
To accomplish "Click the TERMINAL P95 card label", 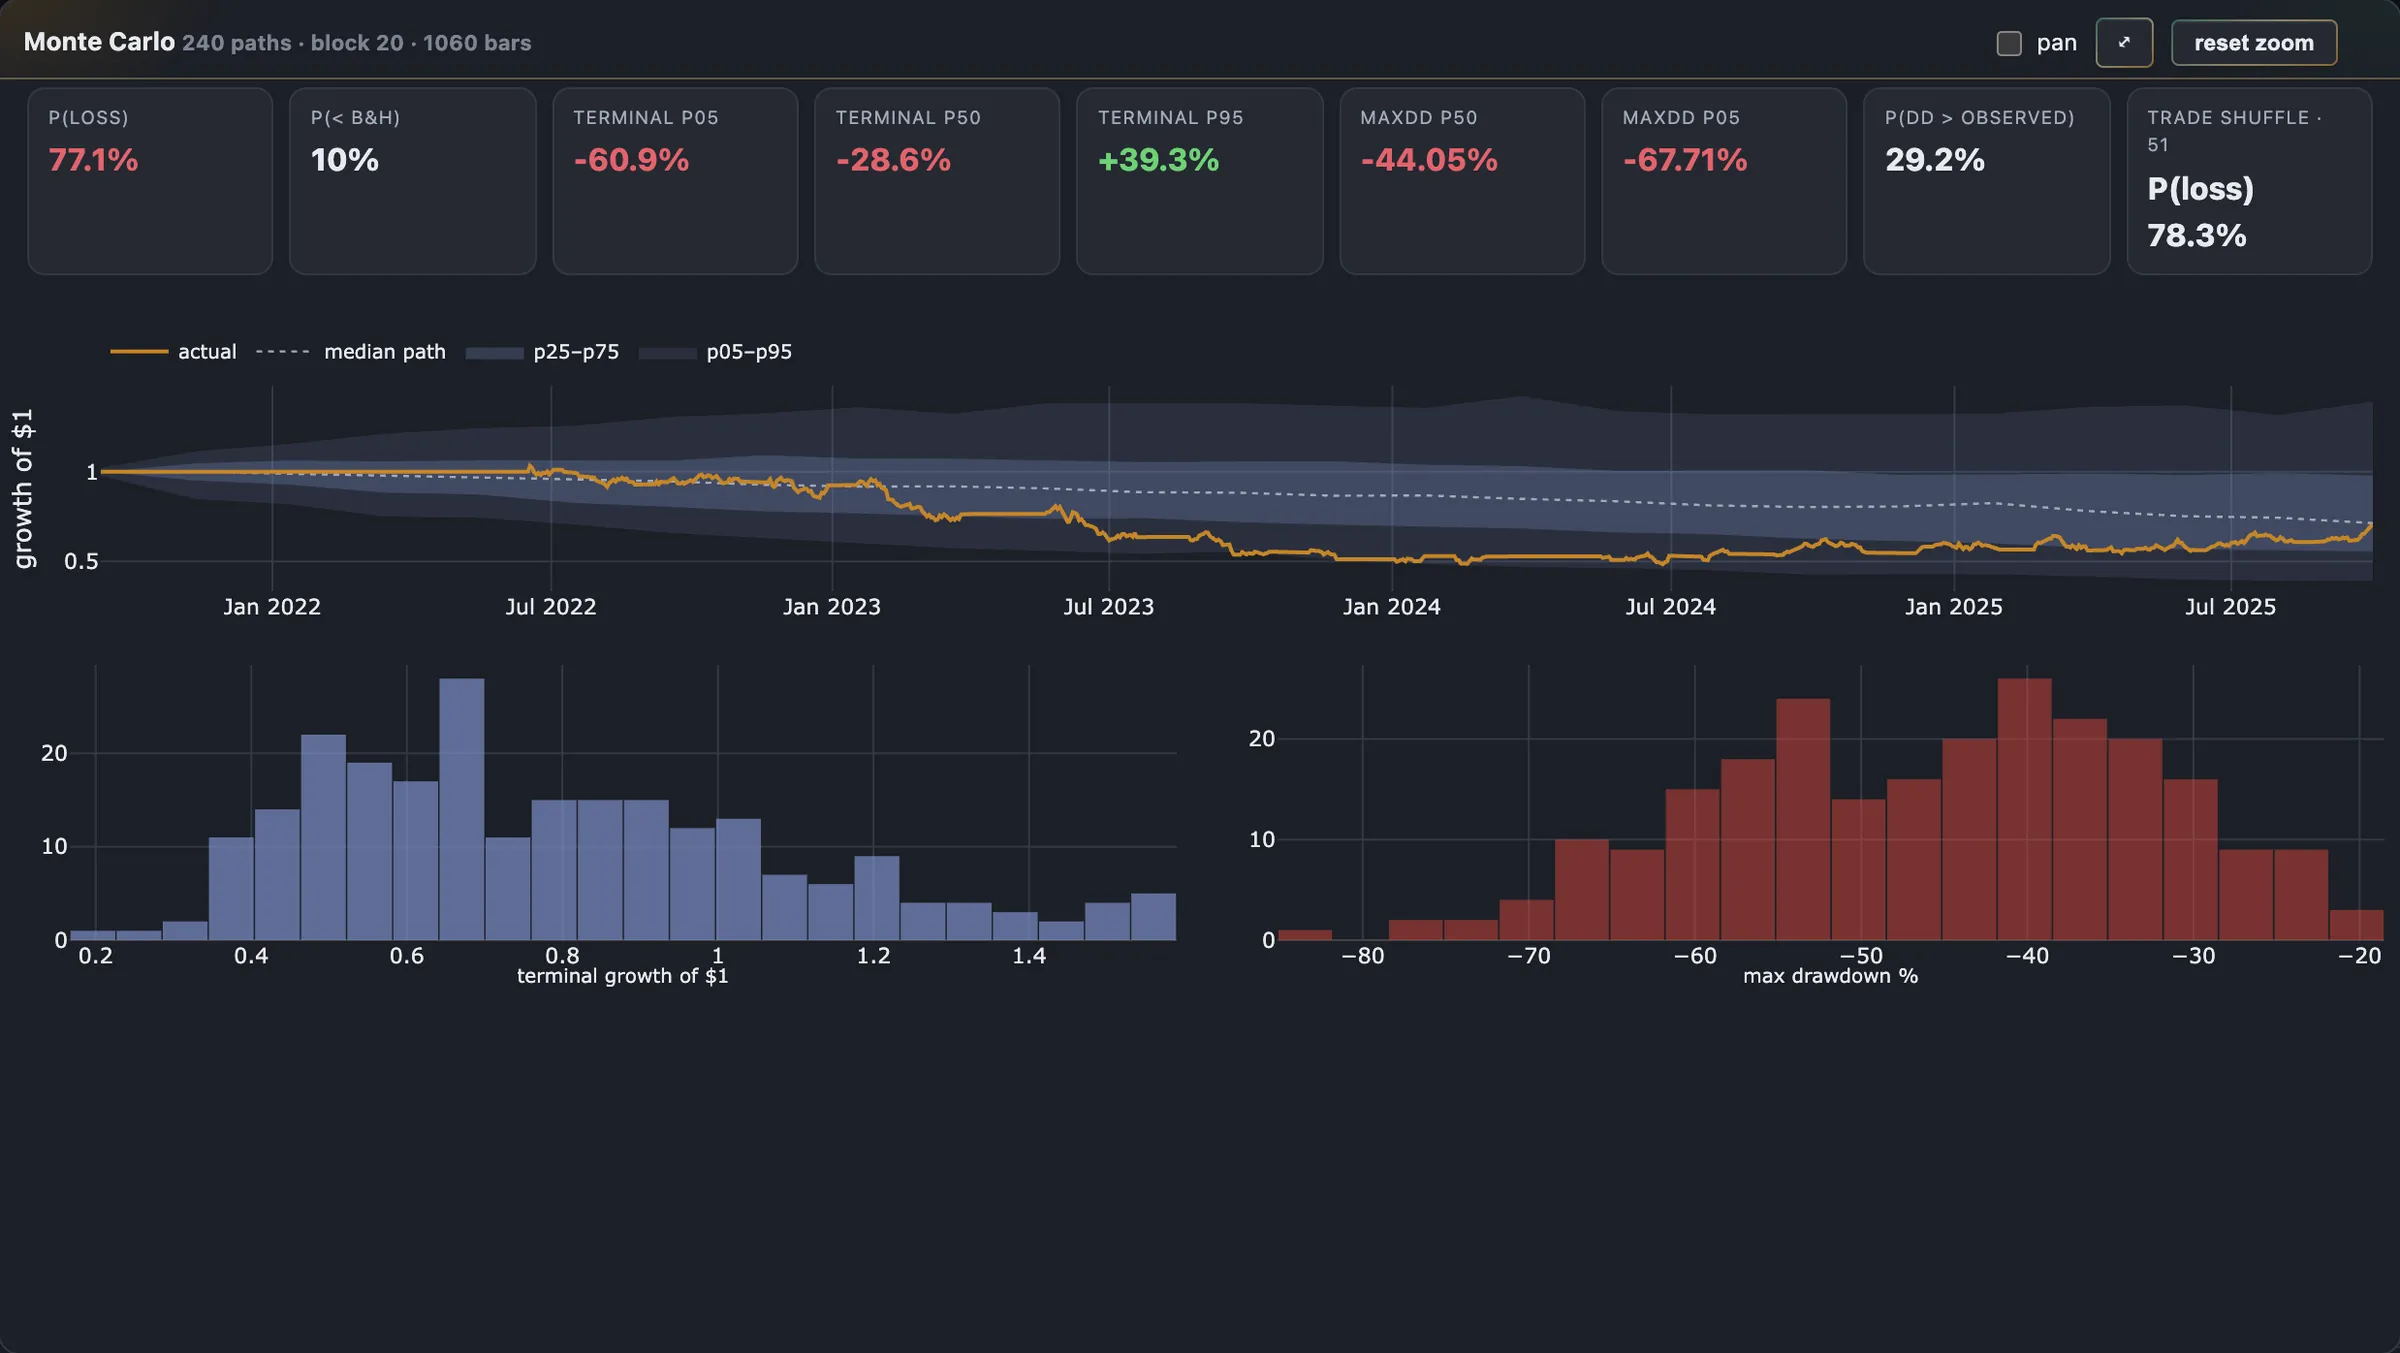I will [x=1171, y=118].
